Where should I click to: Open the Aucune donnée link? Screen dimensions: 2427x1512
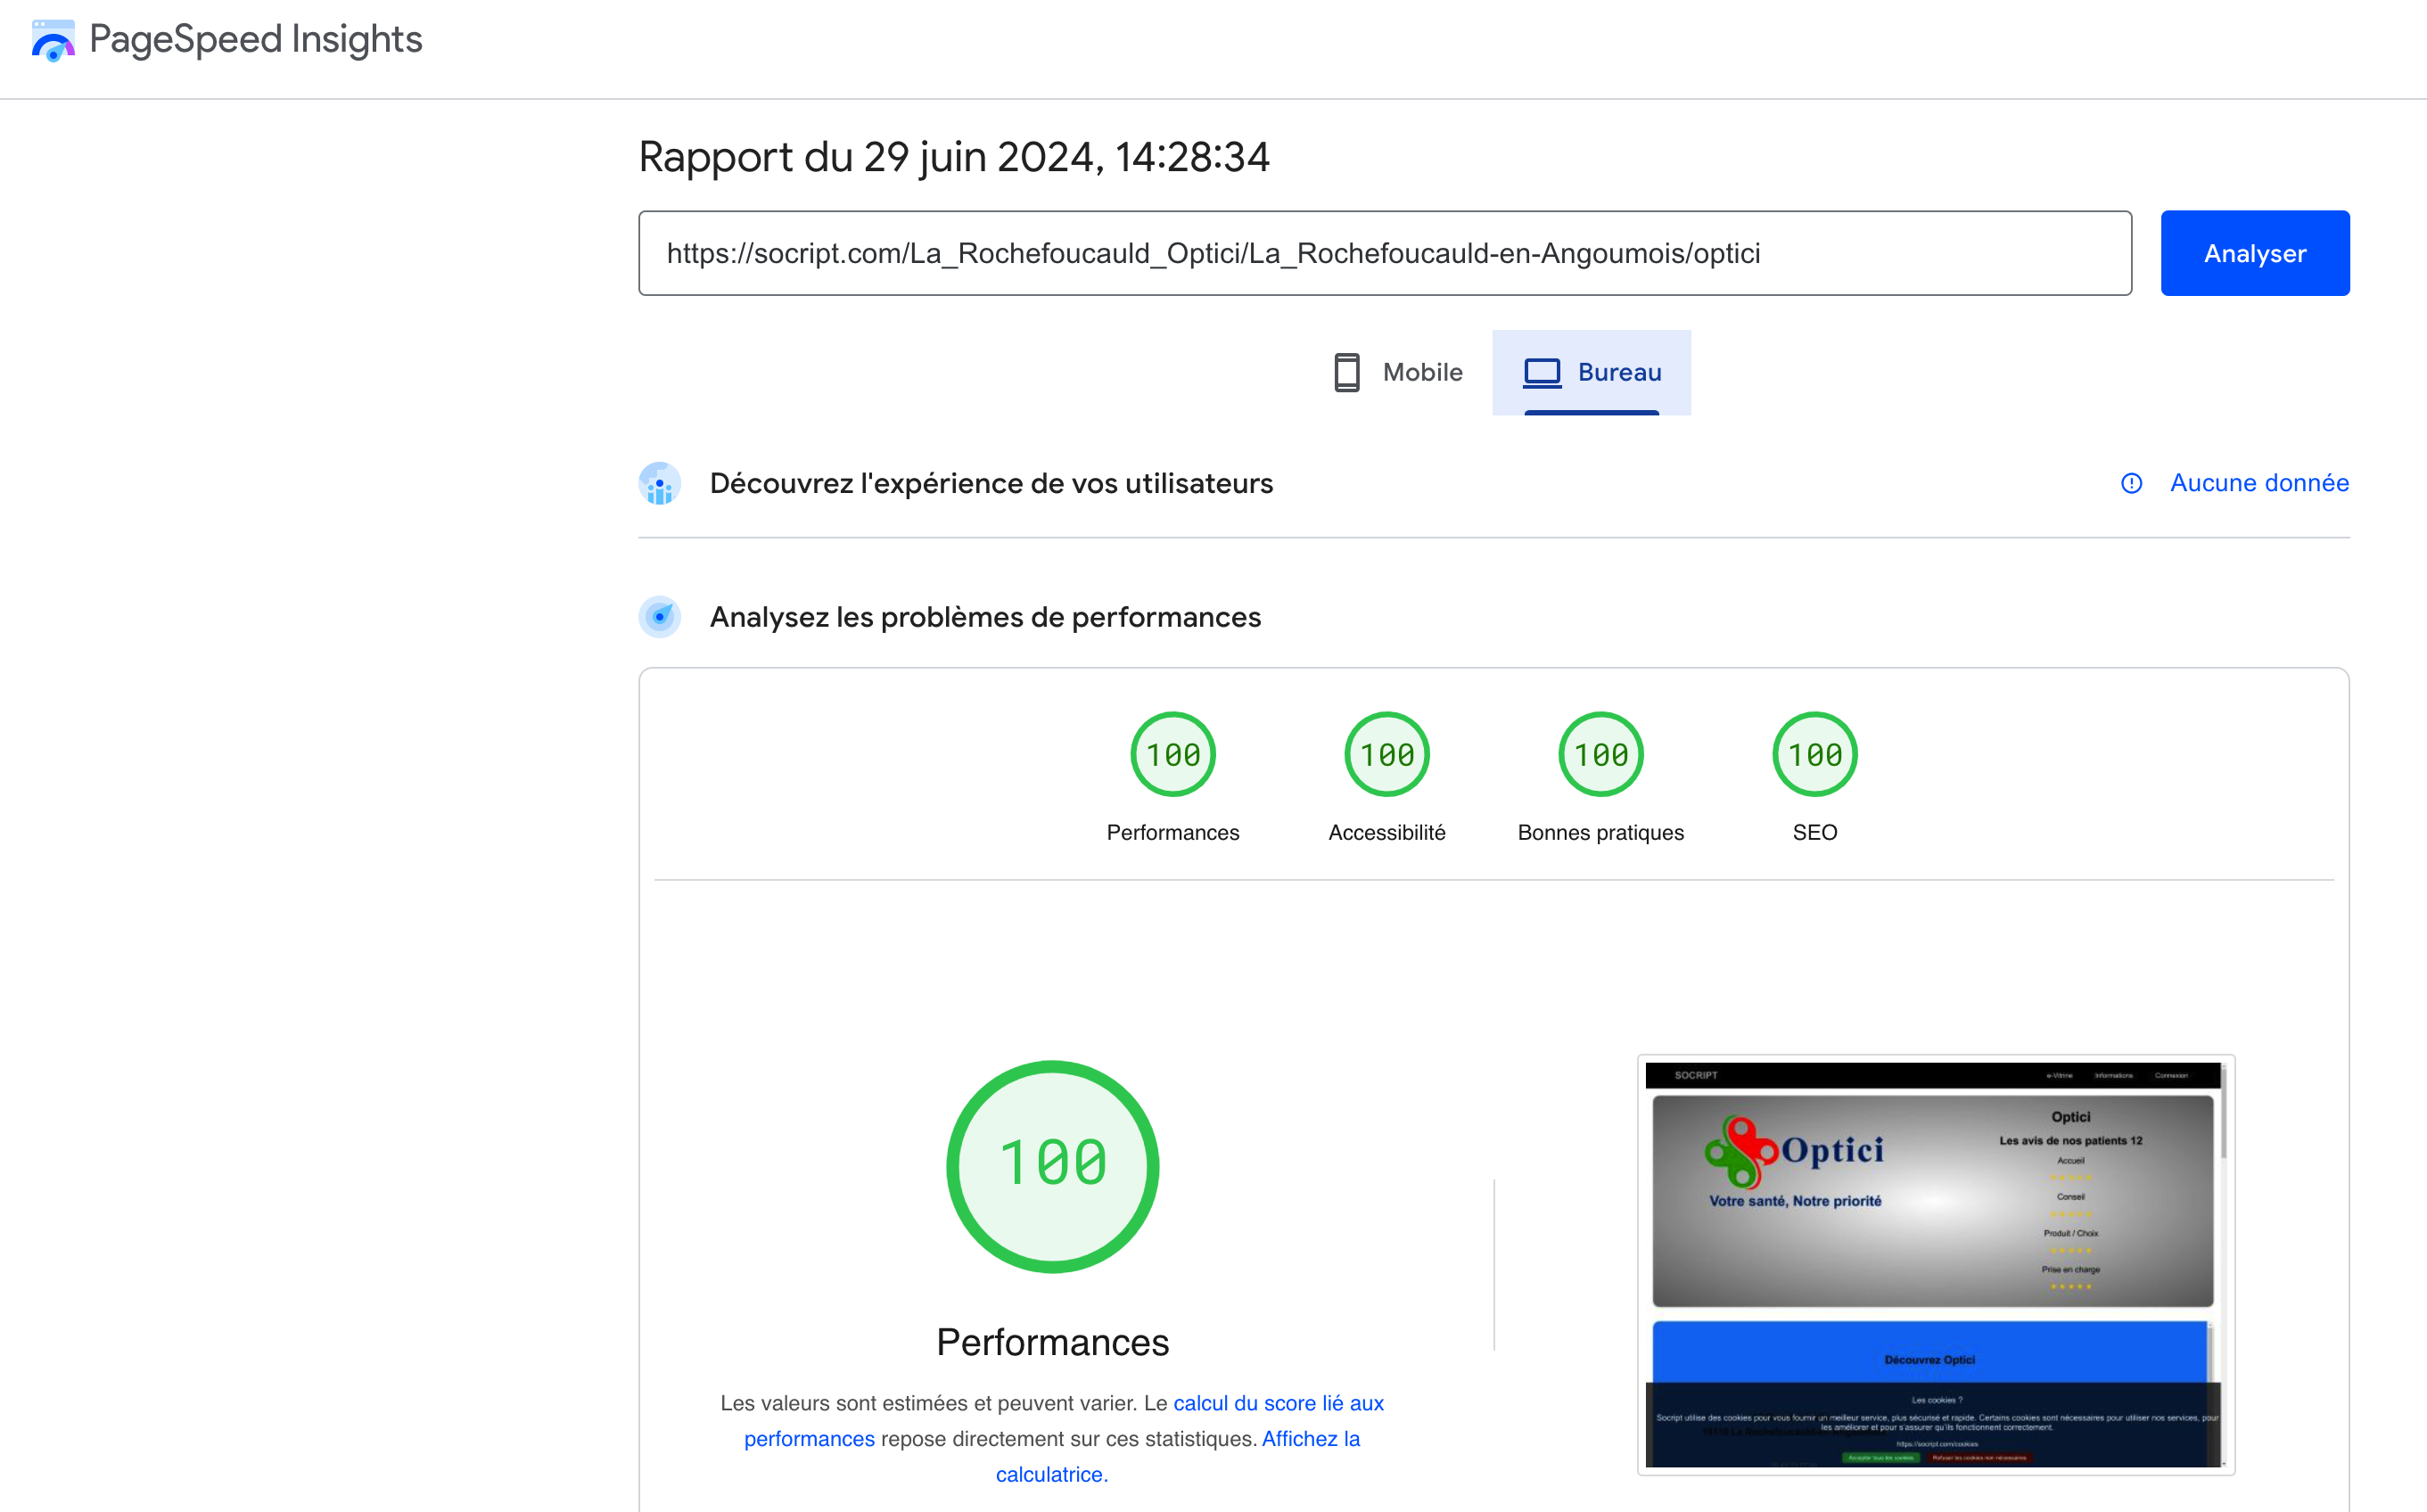(2258, 483)
